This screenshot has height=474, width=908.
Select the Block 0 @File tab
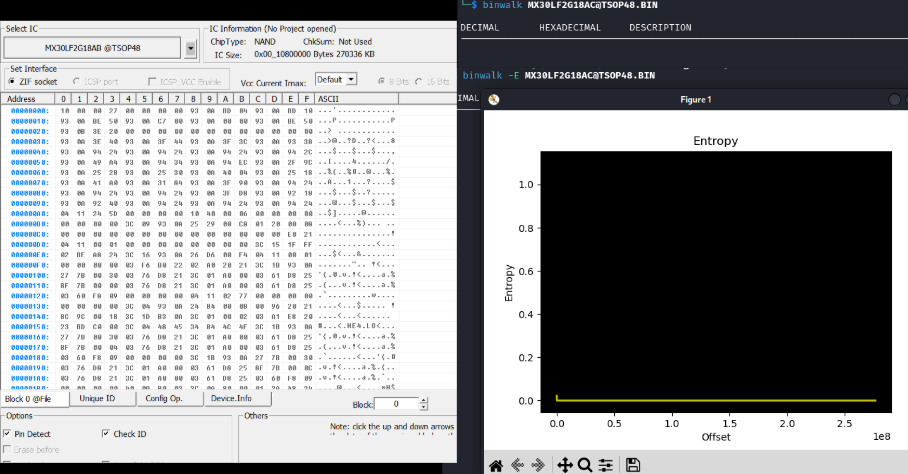34,398
